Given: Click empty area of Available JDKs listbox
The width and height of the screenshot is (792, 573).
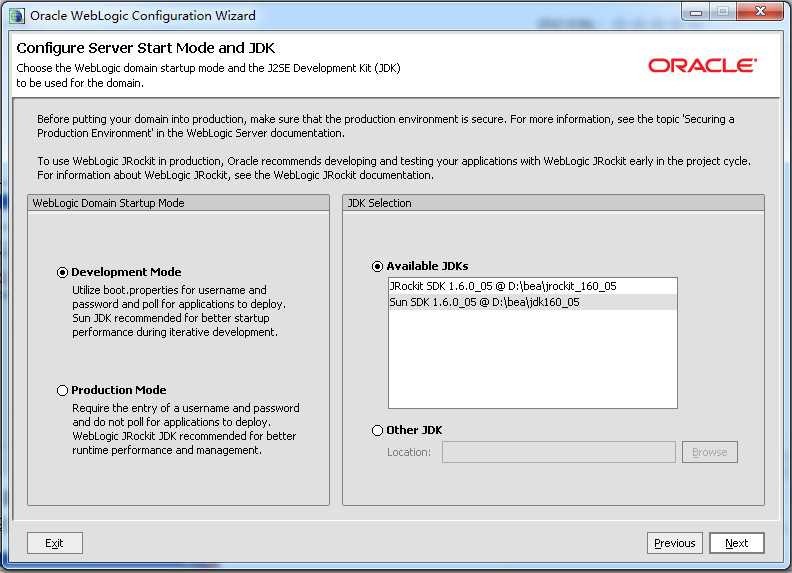Looking at the screenshot, I should coord(533,359).
